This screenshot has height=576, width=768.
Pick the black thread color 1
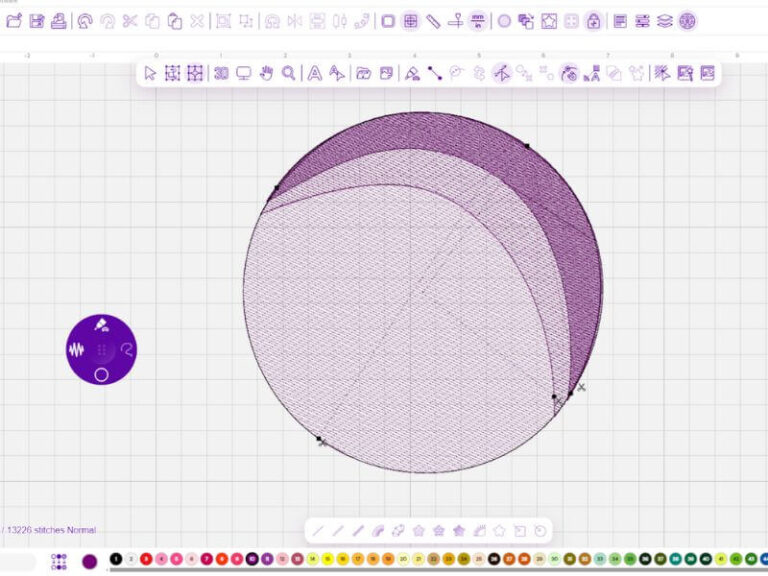[116, 560]
